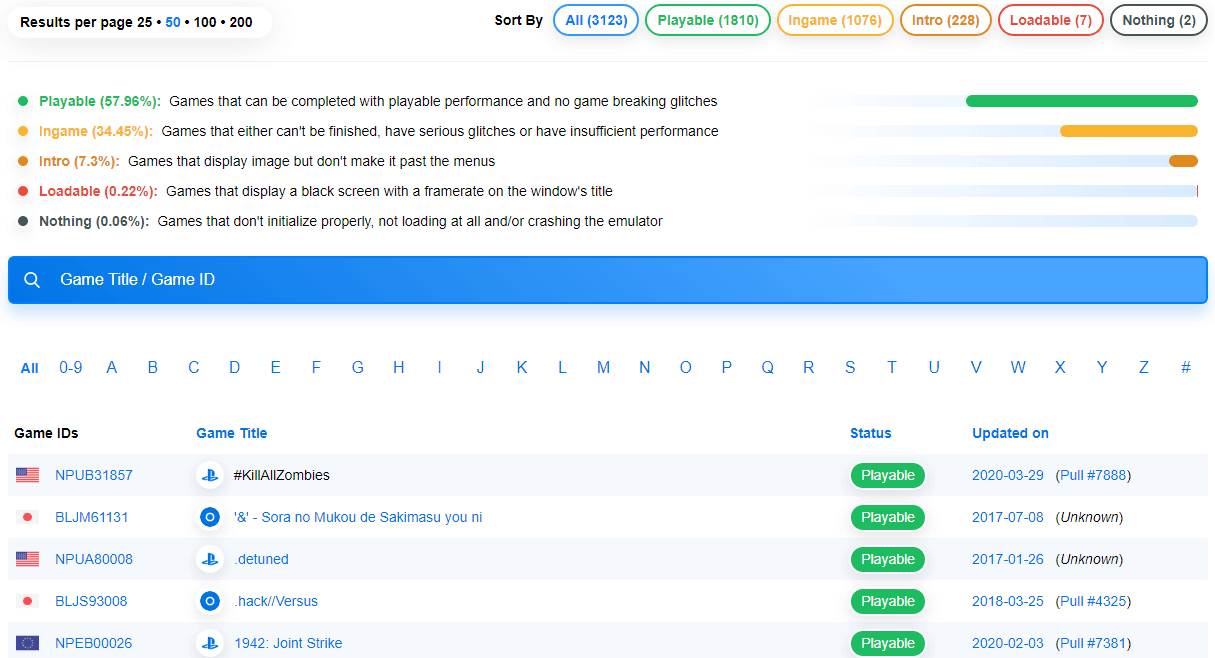This screenshot has height=658, width=1215.
Task: Select letter M in alphabet filter
Action: (603, 368)
